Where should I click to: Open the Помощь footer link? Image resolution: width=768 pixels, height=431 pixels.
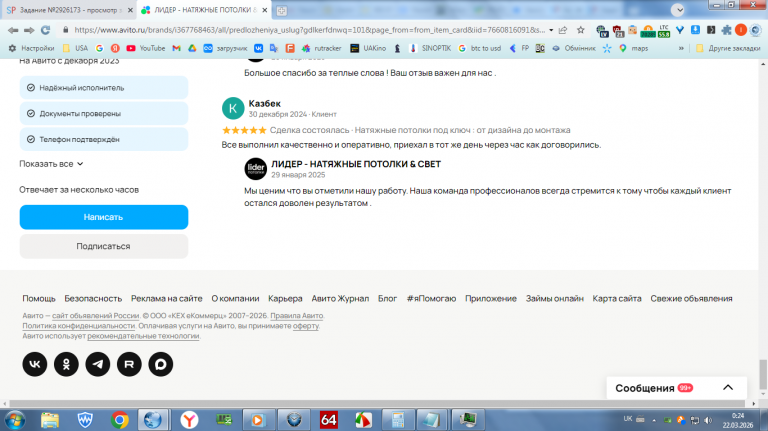coord(39,298)
